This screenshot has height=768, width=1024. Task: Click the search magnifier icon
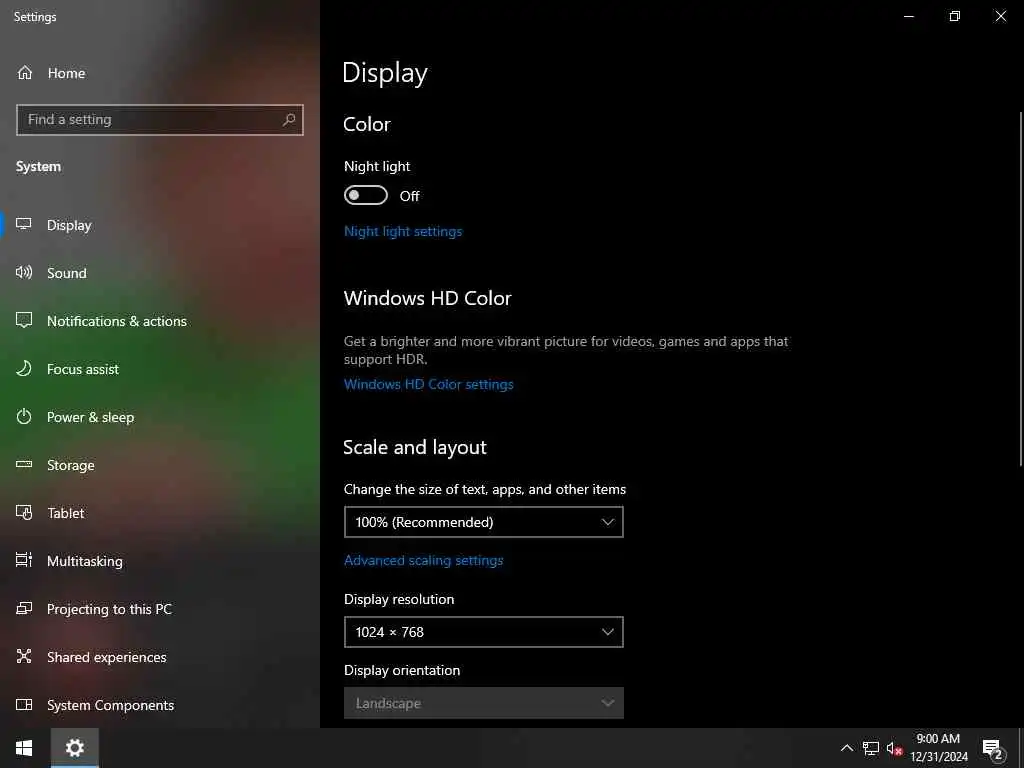pos(289,120)
